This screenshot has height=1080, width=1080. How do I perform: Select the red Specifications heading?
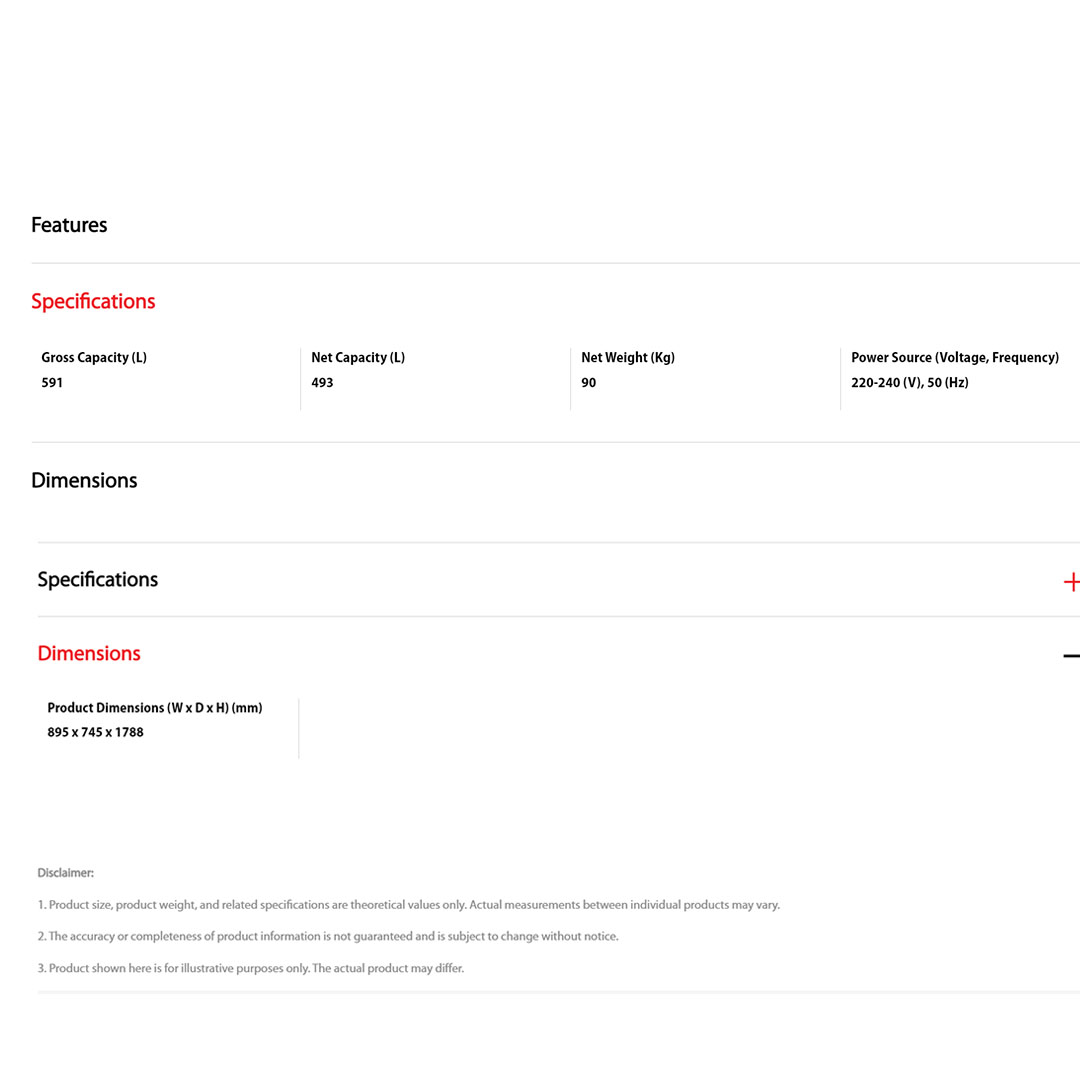pyautogui.click(x=93, y=301)
